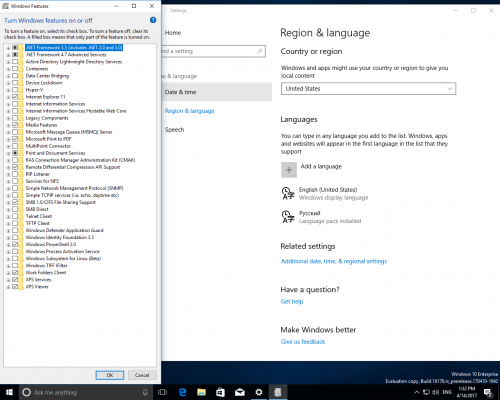The width and height of the screenshot is (500, 400).
Task: Expand the Media Features node
Action: pyautogui.click(x=8, y=125)
